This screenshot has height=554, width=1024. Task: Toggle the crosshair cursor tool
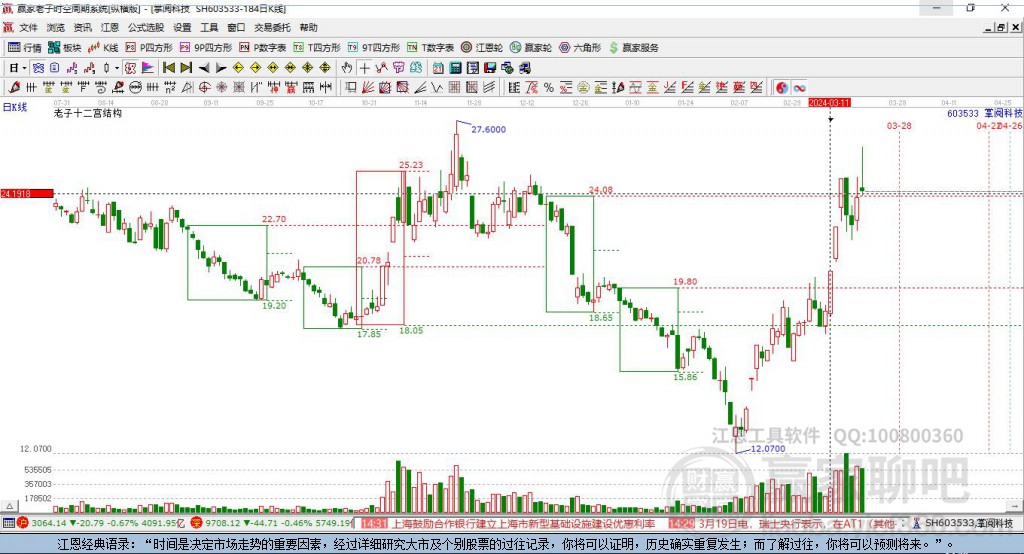(x=364, y=67)
